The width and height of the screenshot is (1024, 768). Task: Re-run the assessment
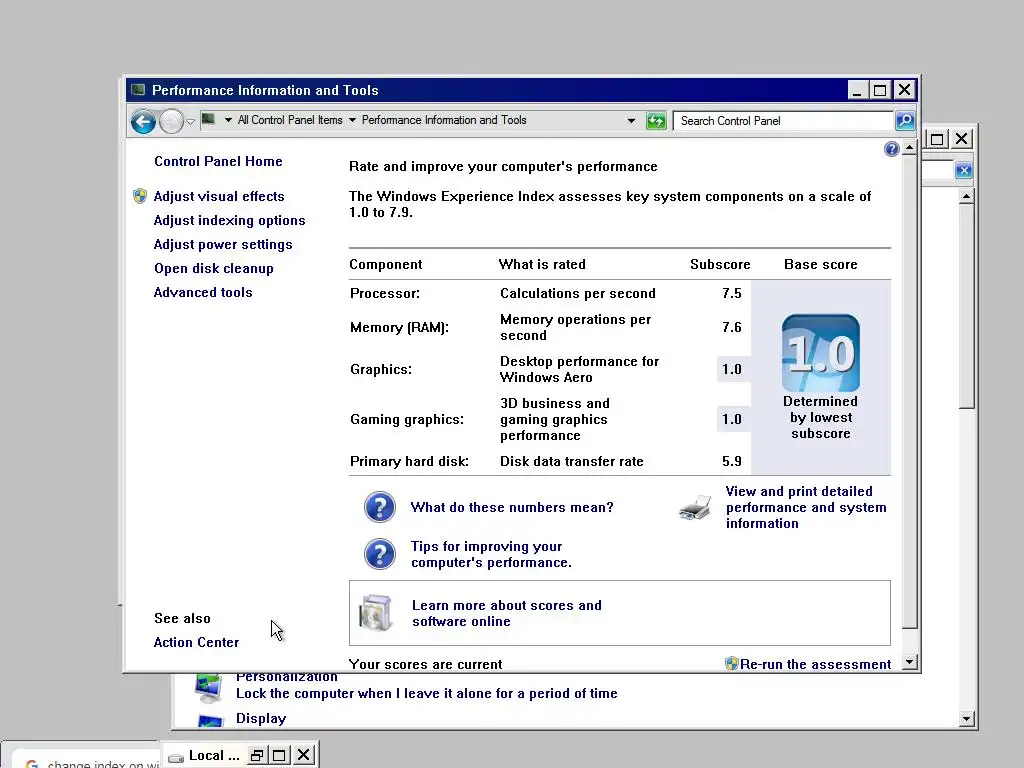pos(815,664)
